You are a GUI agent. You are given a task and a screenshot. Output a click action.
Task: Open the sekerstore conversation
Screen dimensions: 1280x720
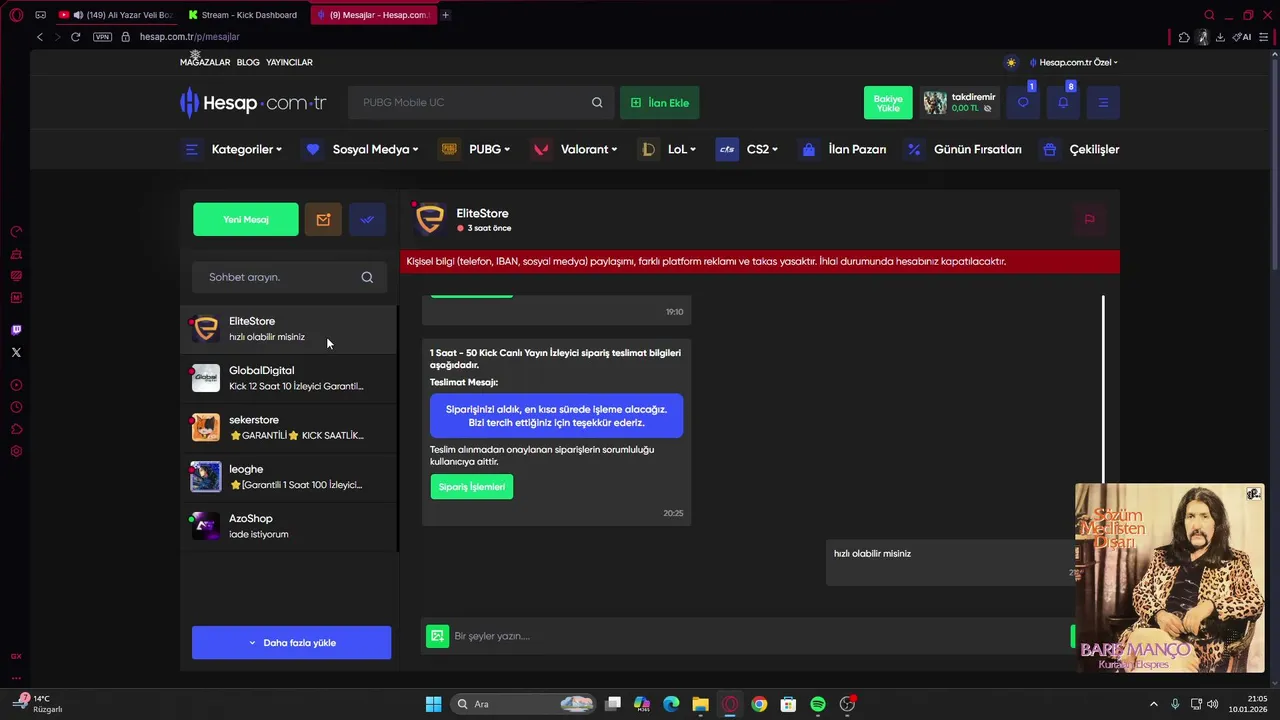(x=289, y=427)
